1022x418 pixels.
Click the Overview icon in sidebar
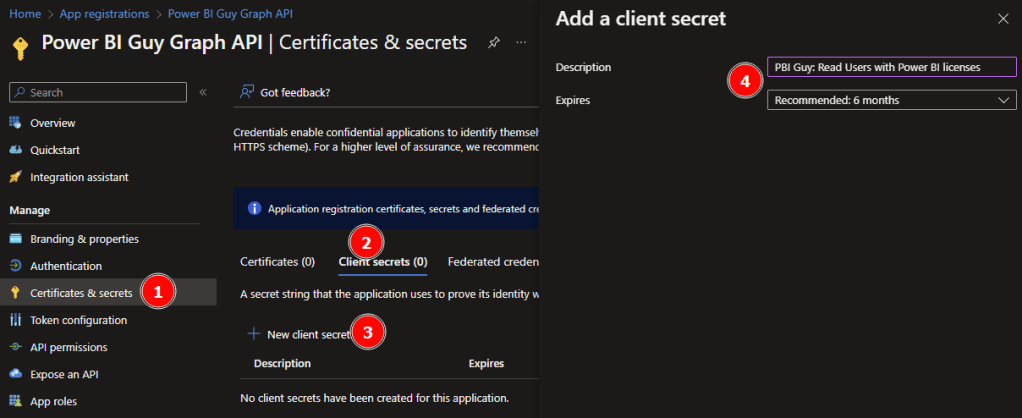click(15, 122)
